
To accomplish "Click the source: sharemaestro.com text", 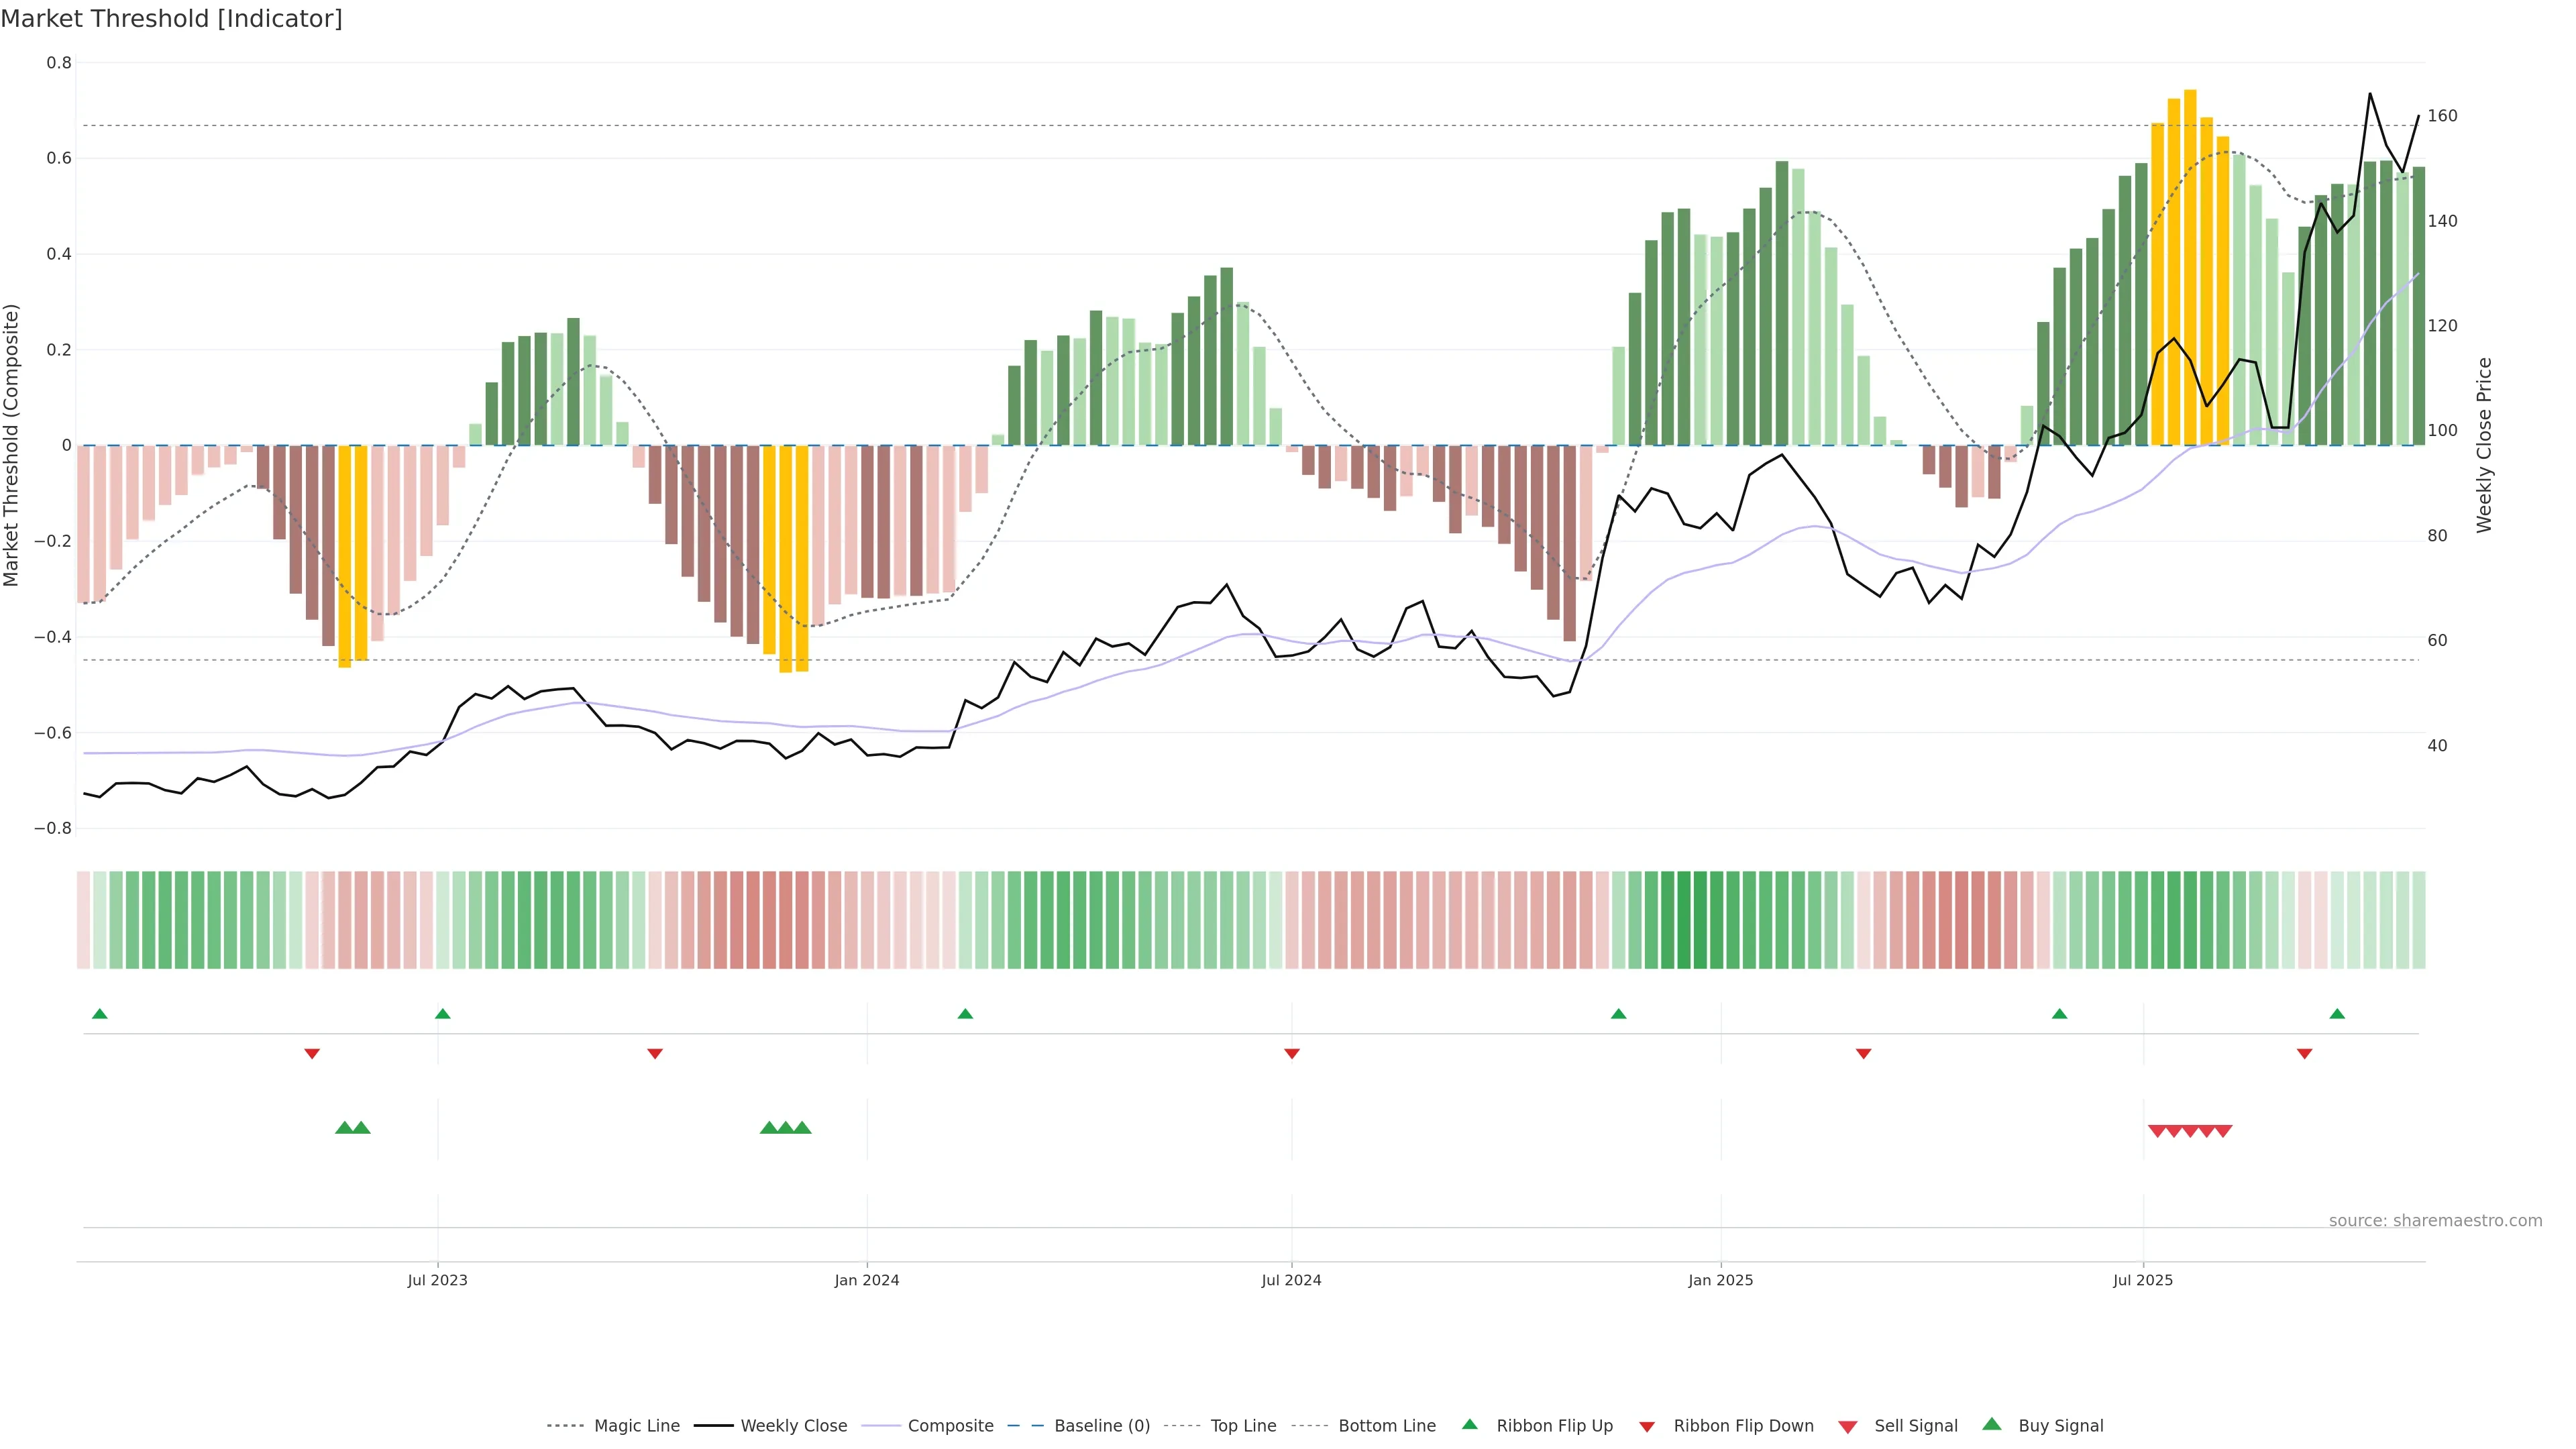I will (x=2435, y=1221).
